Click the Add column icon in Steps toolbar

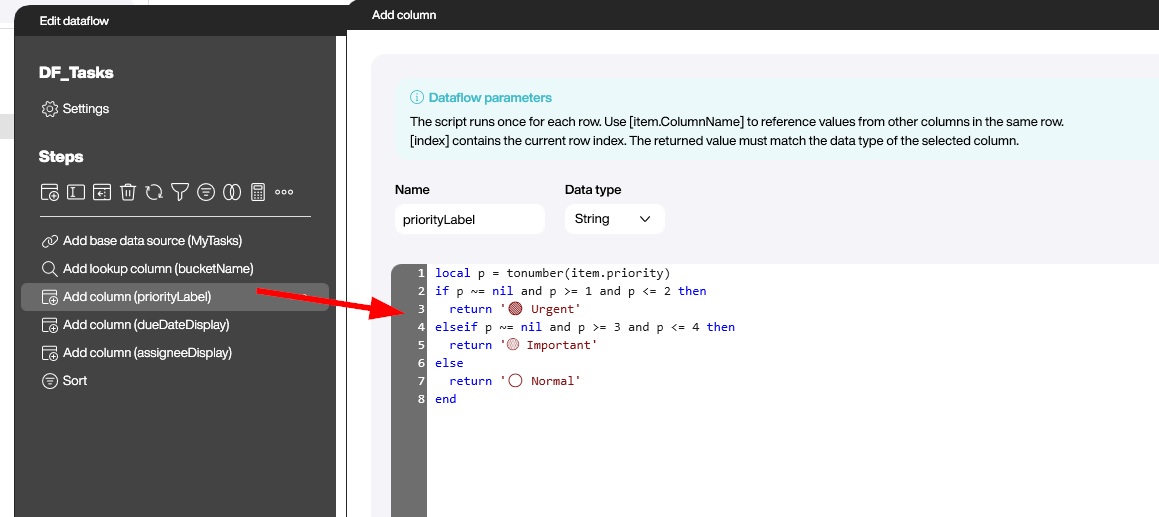(50, 192)
